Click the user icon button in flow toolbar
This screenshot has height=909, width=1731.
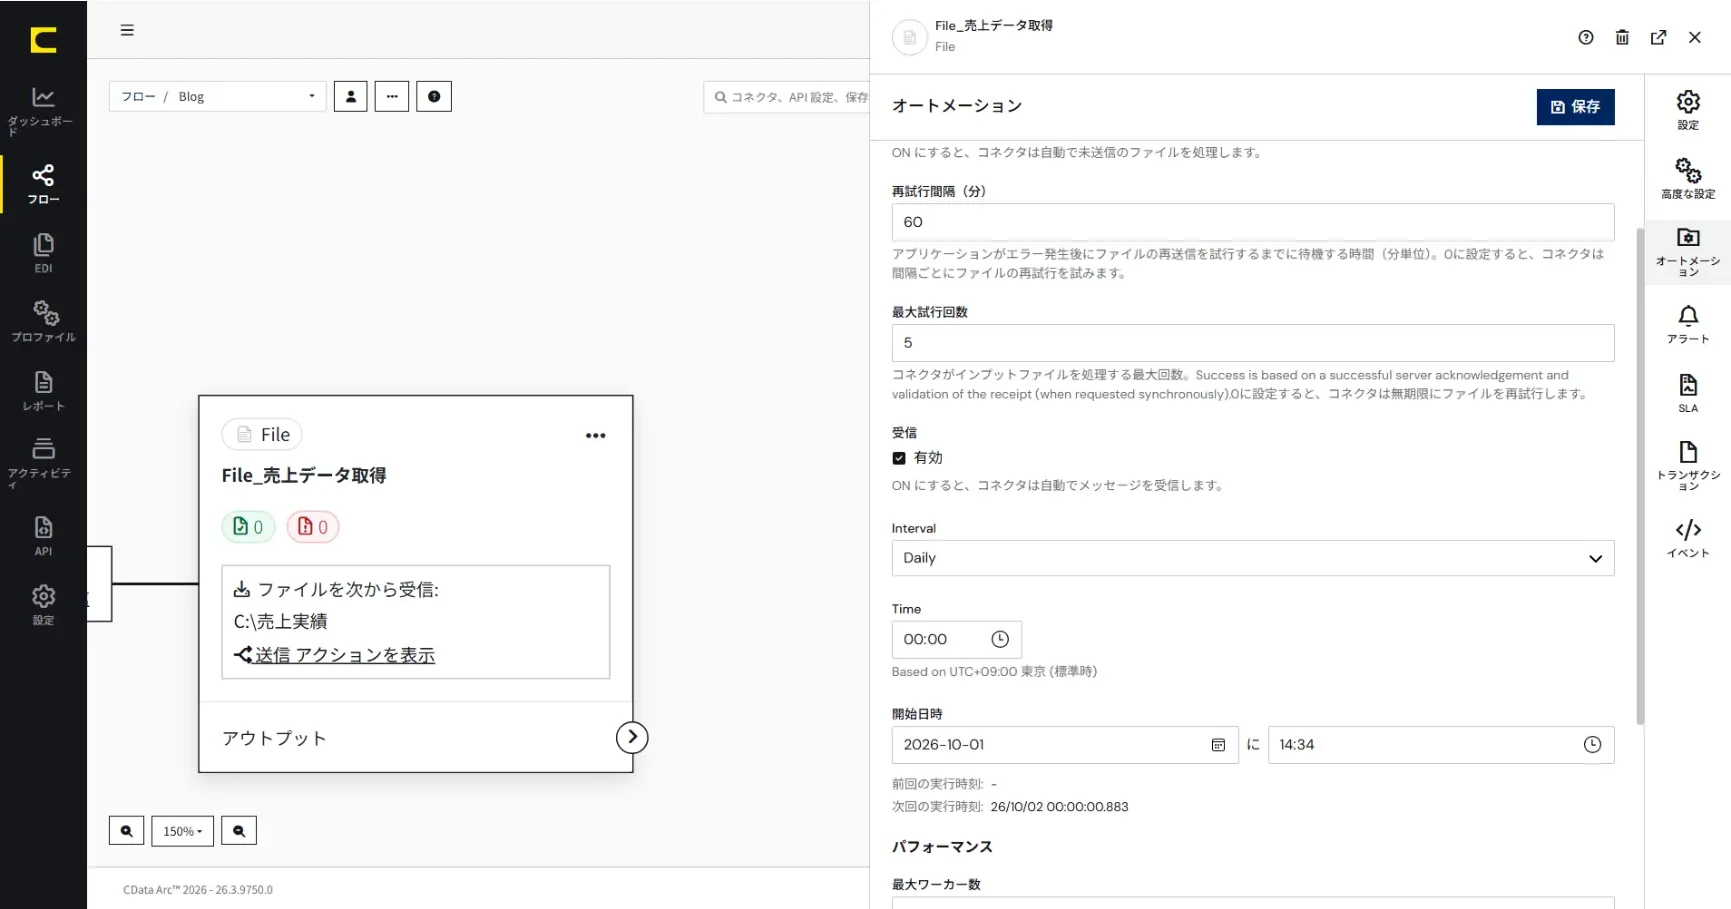tap(350, 96)
